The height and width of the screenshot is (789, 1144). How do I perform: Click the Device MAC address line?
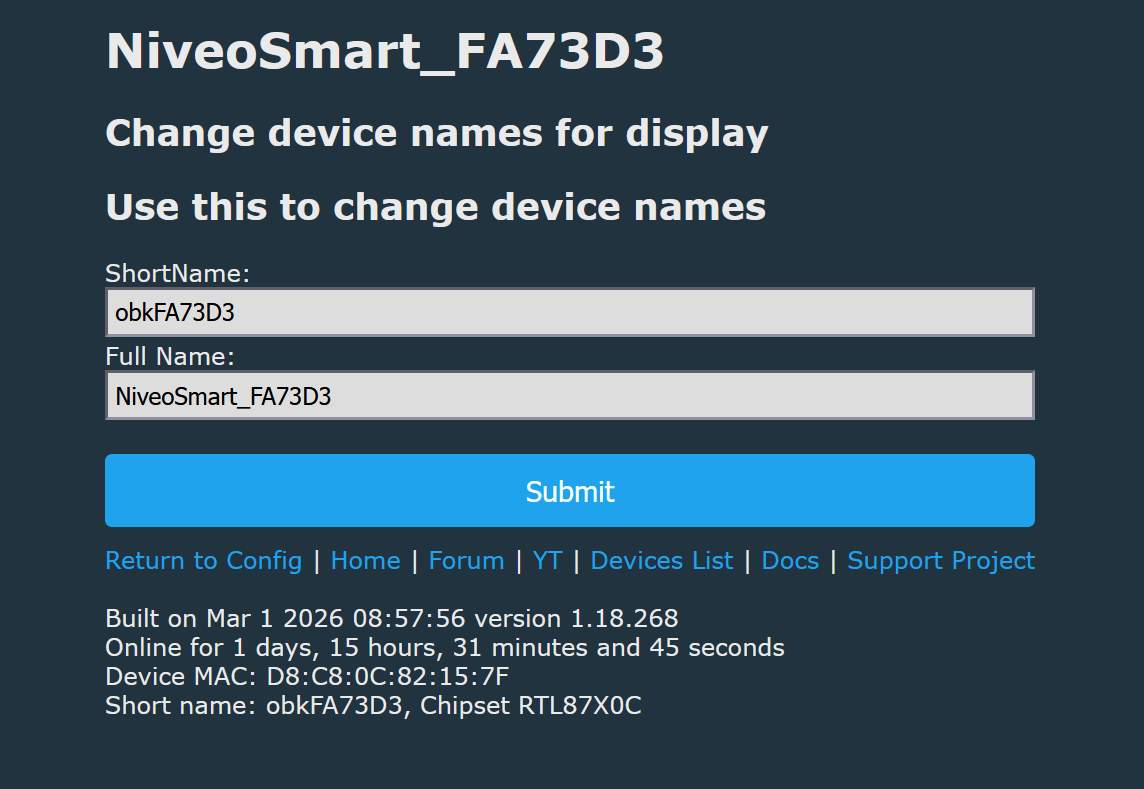point(307,676)
